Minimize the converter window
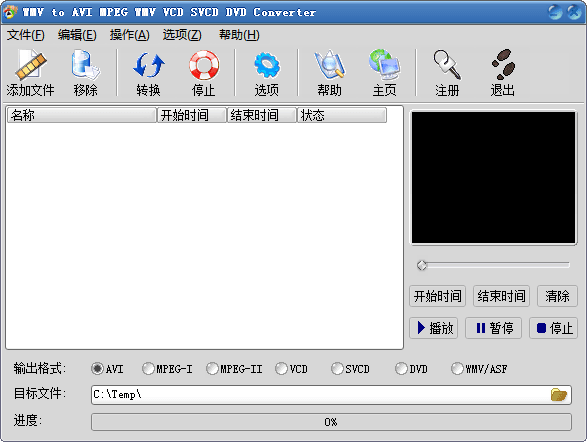This screenshot has width=587, height=442. coord(555,12)
